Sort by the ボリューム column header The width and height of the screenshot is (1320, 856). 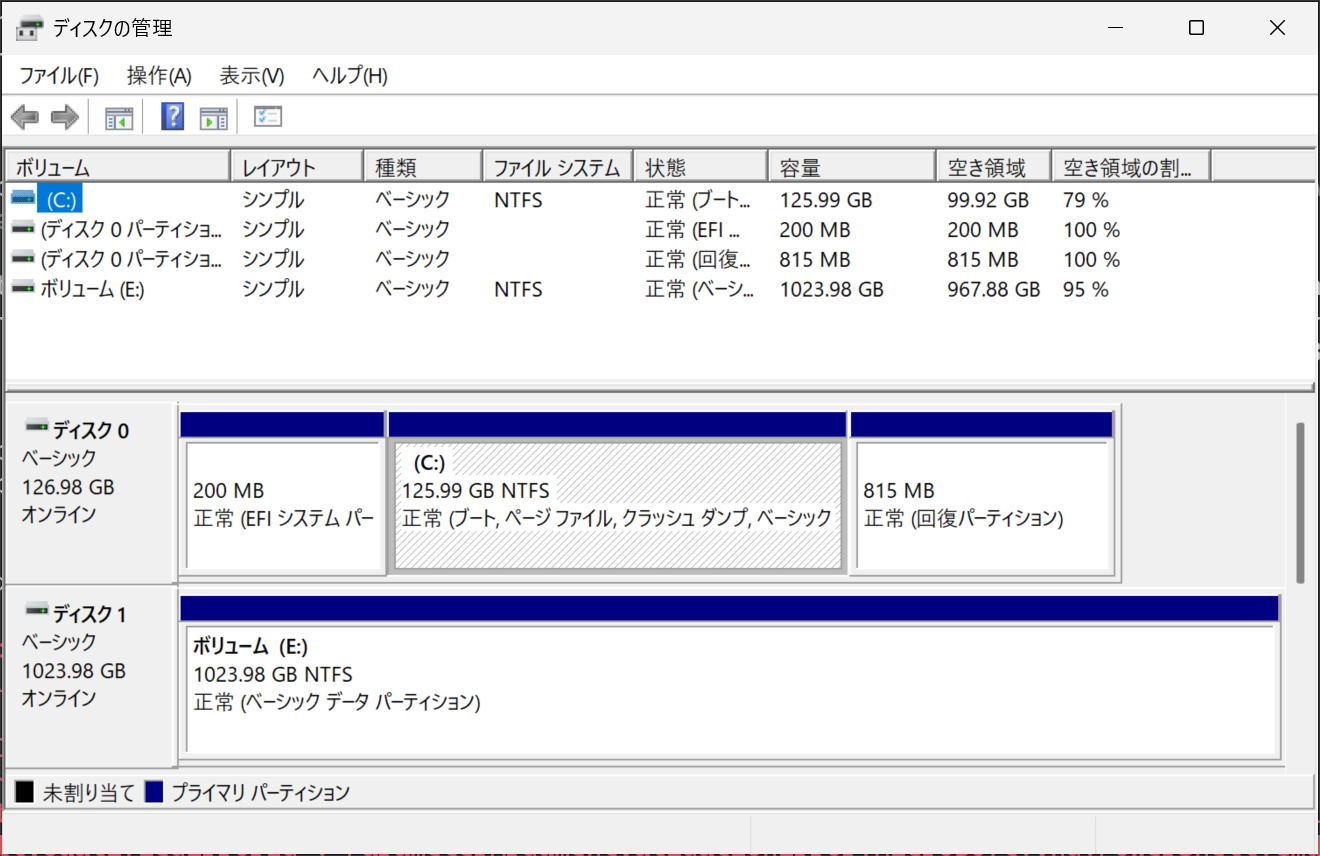[x=118, y=167]
